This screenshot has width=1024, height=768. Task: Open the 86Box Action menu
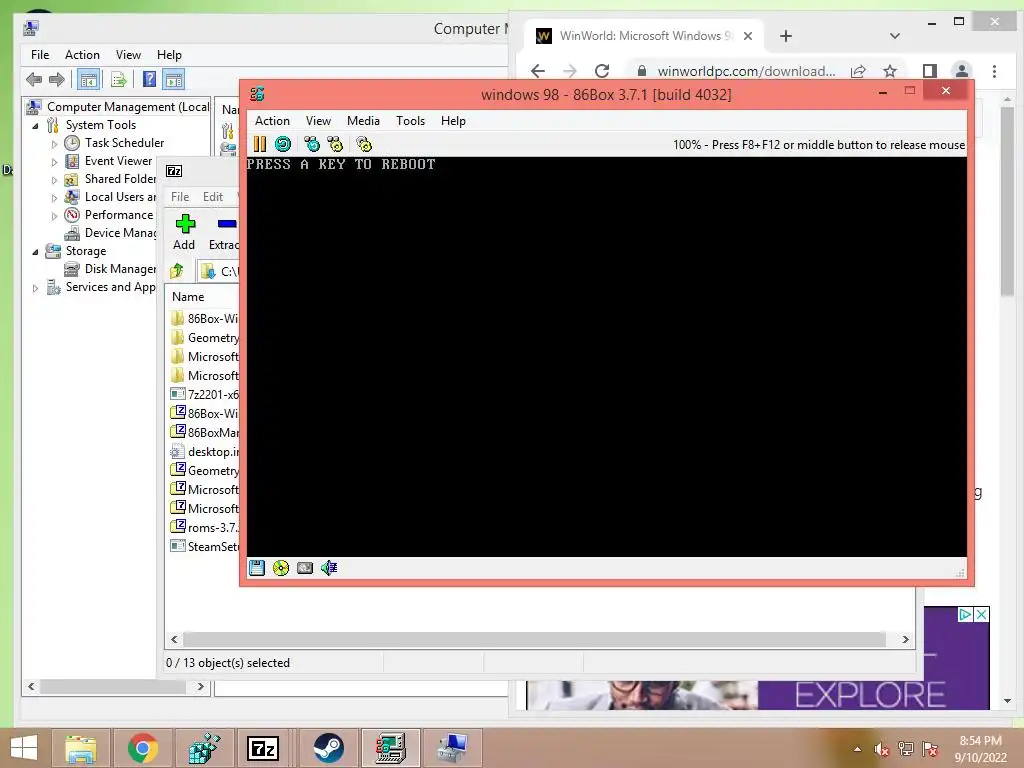[272, 121]
